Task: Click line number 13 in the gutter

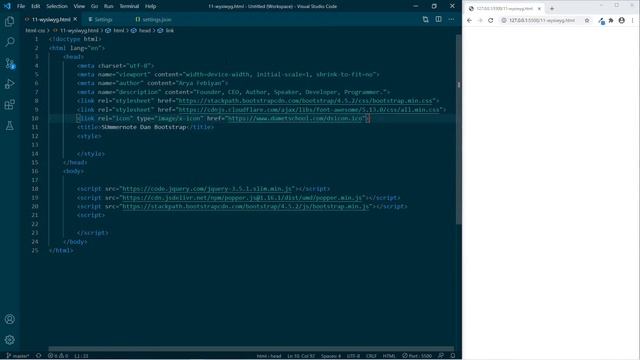Action: (x=36, y=145)
